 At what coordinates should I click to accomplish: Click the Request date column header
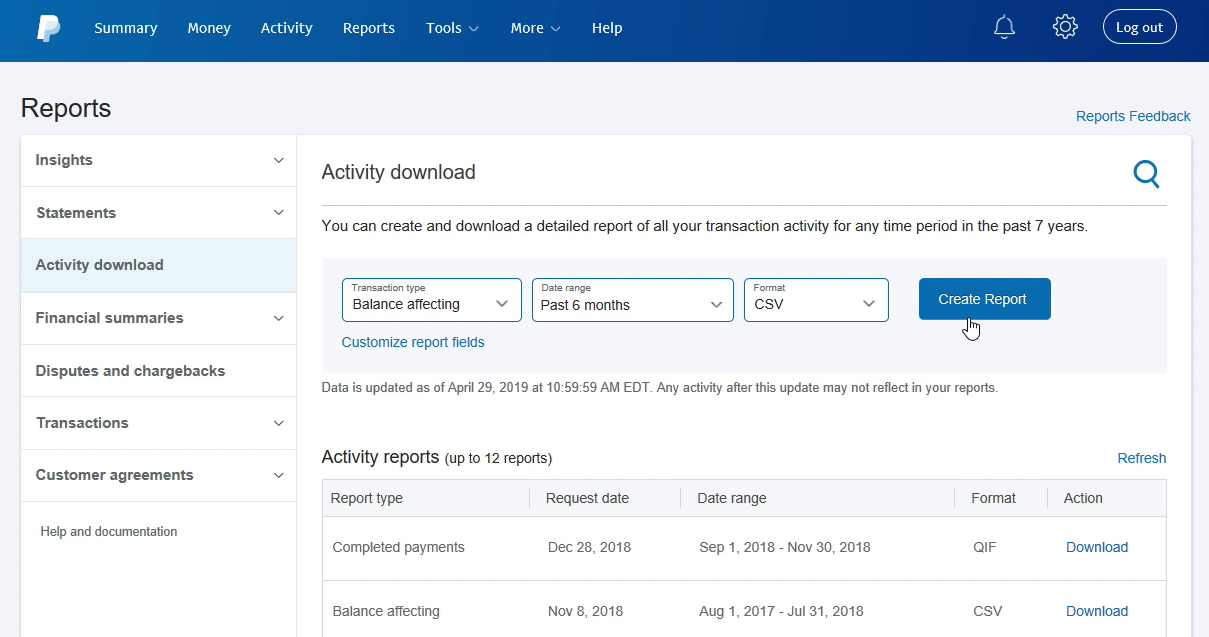click(x=588, y=498)
